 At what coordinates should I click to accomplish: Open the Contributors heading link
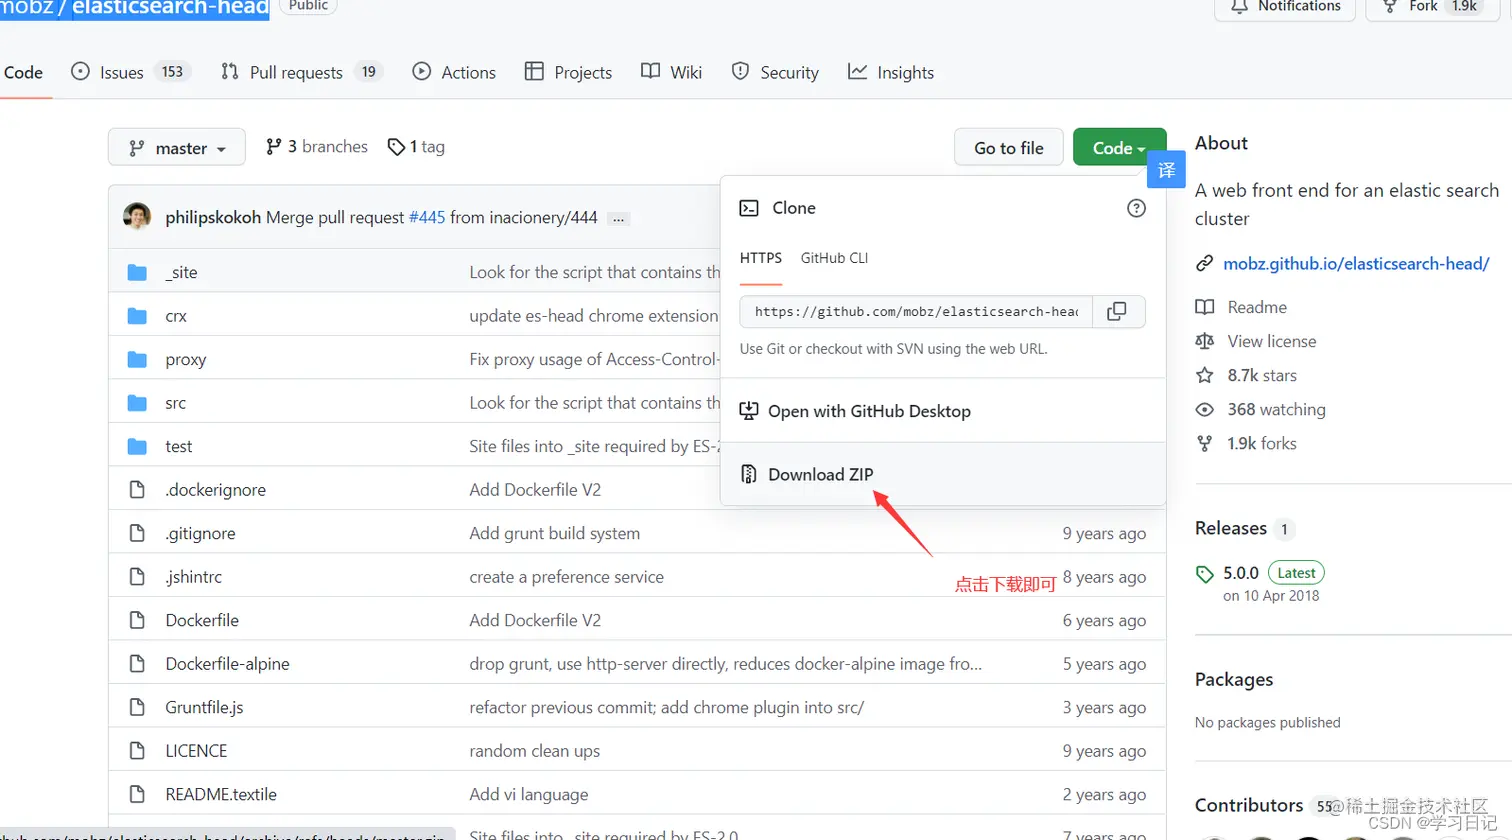(x=1249, y=805)
